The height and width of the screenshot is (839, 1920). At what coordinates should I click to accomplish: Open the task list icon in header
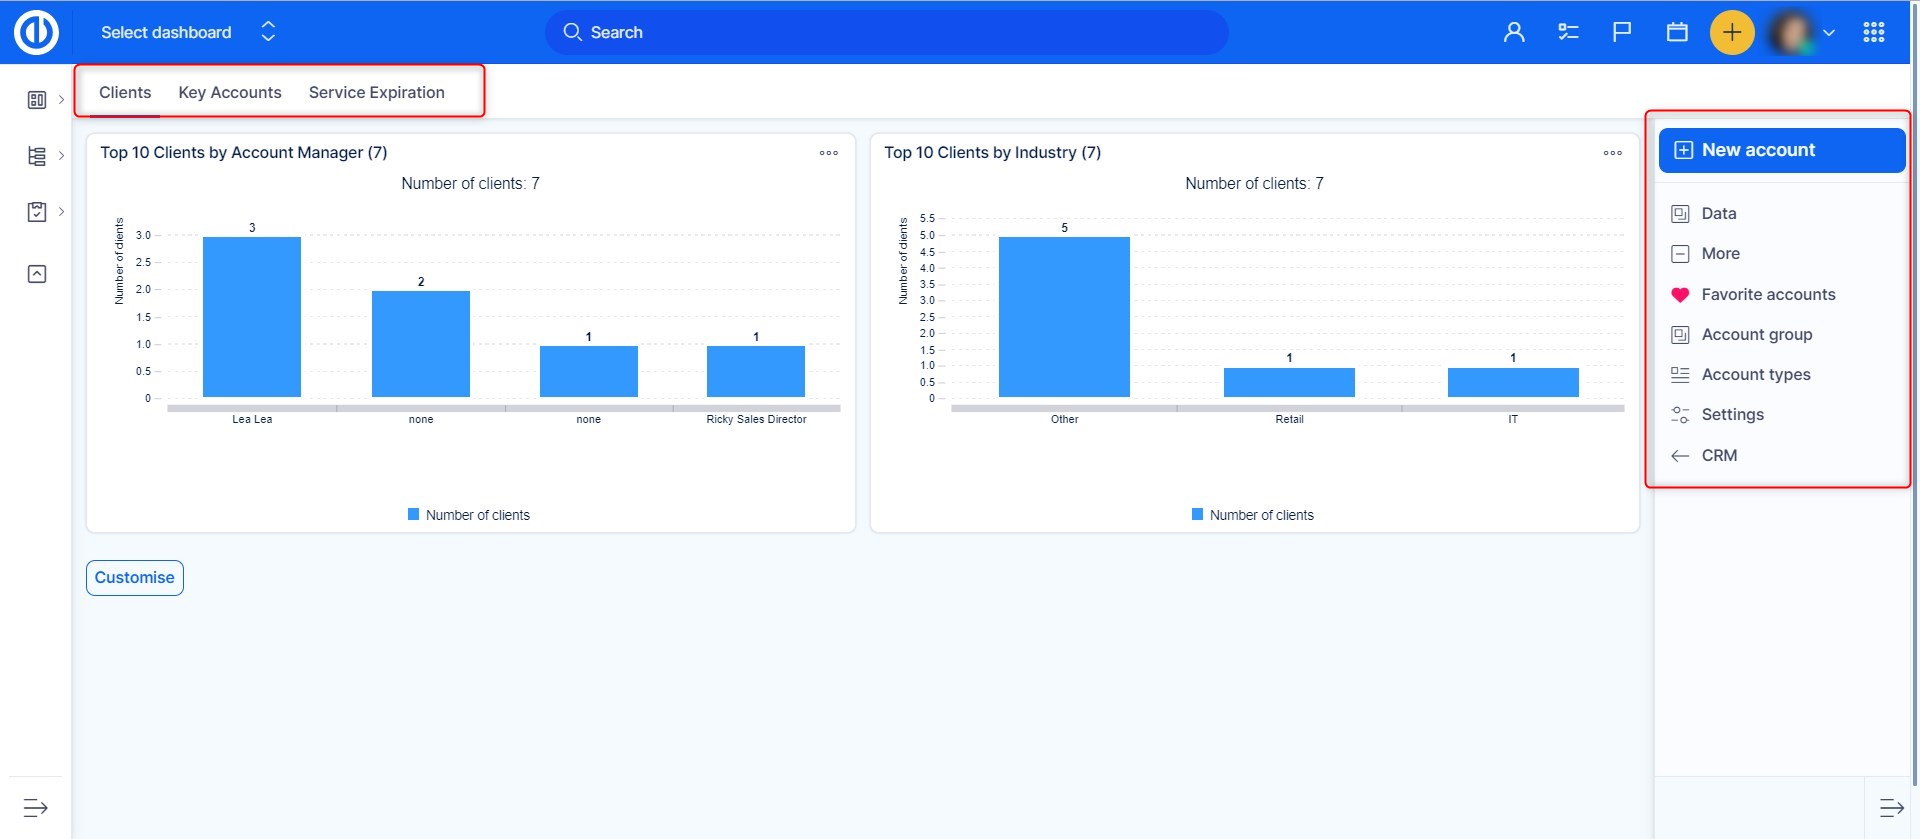coord(1568,32)
